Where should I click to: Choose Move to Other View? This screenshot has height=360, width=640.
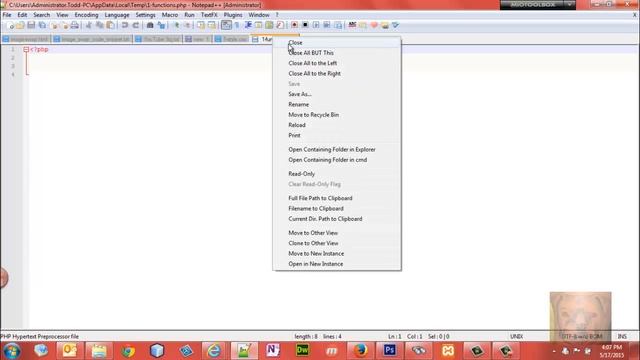[x=337, y=233]
